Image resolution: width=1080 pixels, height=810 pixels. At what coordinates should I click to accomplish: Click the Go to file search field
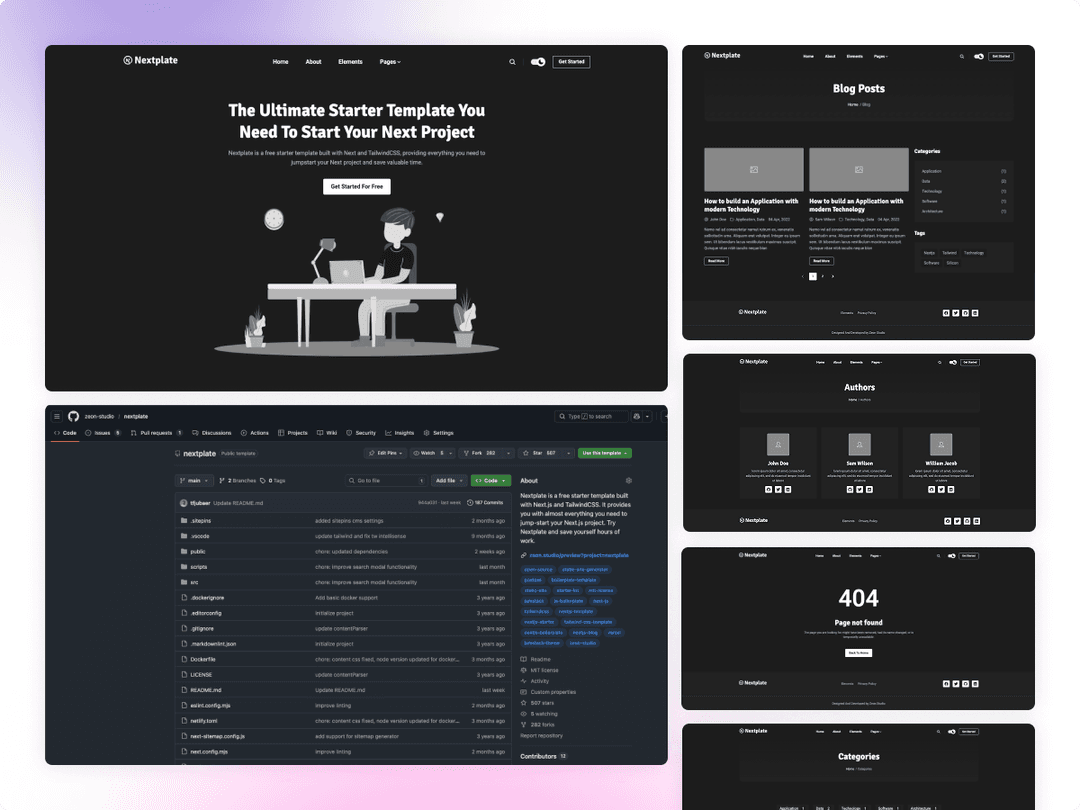385,481
